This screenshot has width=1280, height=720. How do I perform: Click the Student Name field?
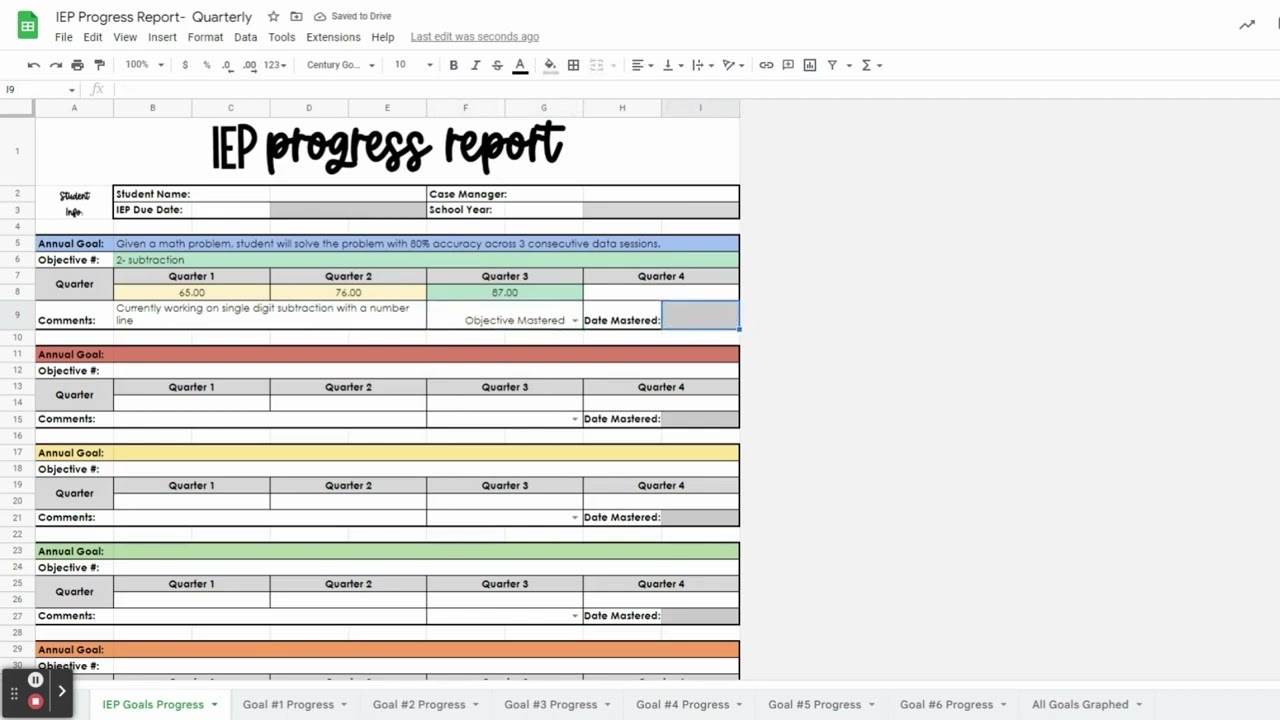270,194
